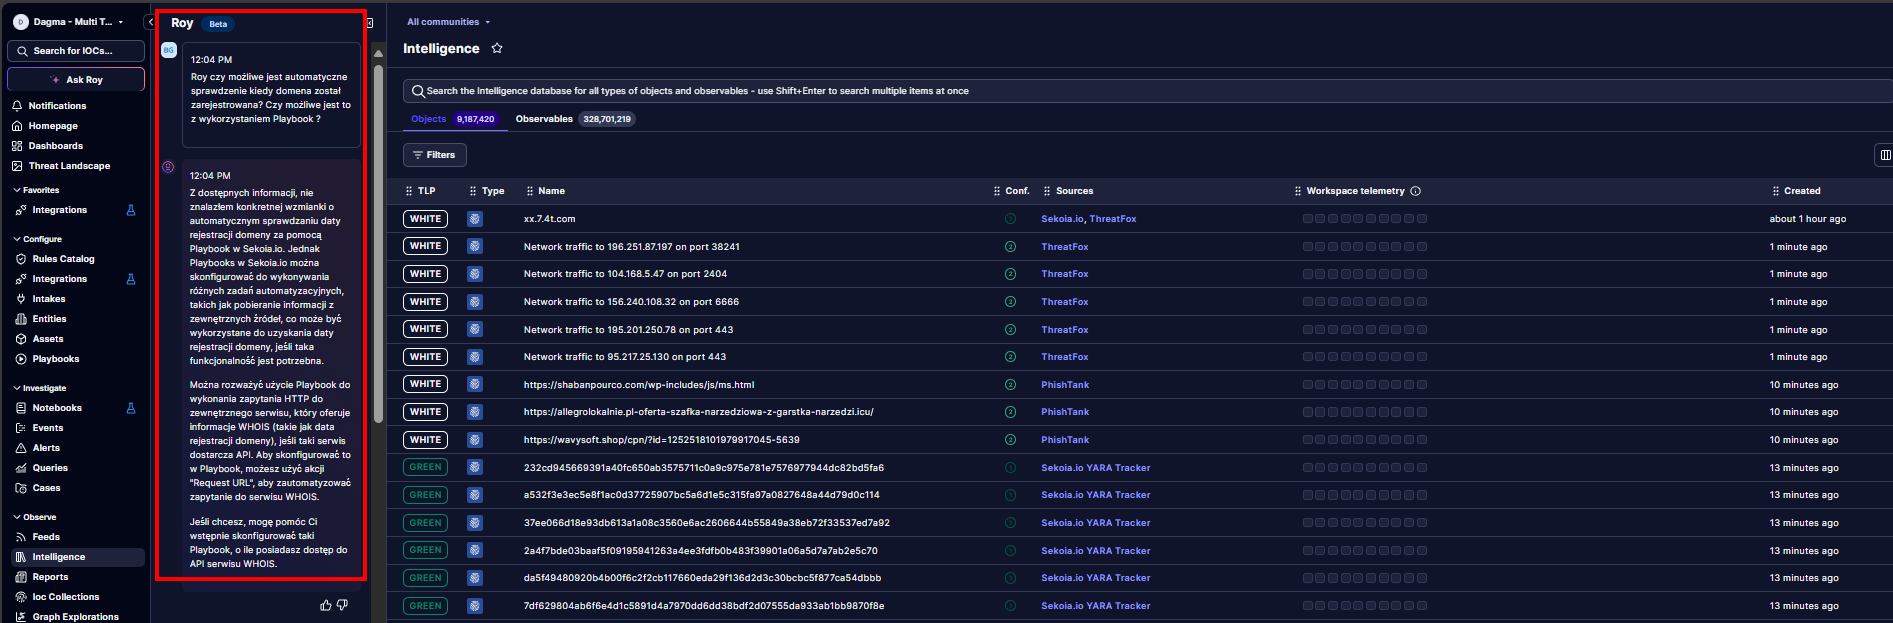Star the Intelligence page as favorite
The height and width of the screenshot is (623, 1893).
coord(497,48)
